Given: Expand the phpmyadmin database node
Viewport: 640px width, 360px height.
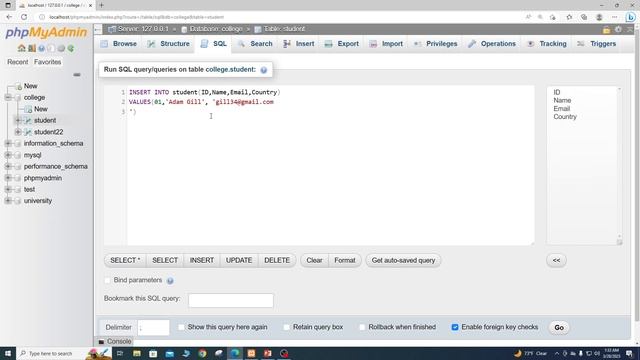Looking at the screenshot, I should [x=8, y=178].
